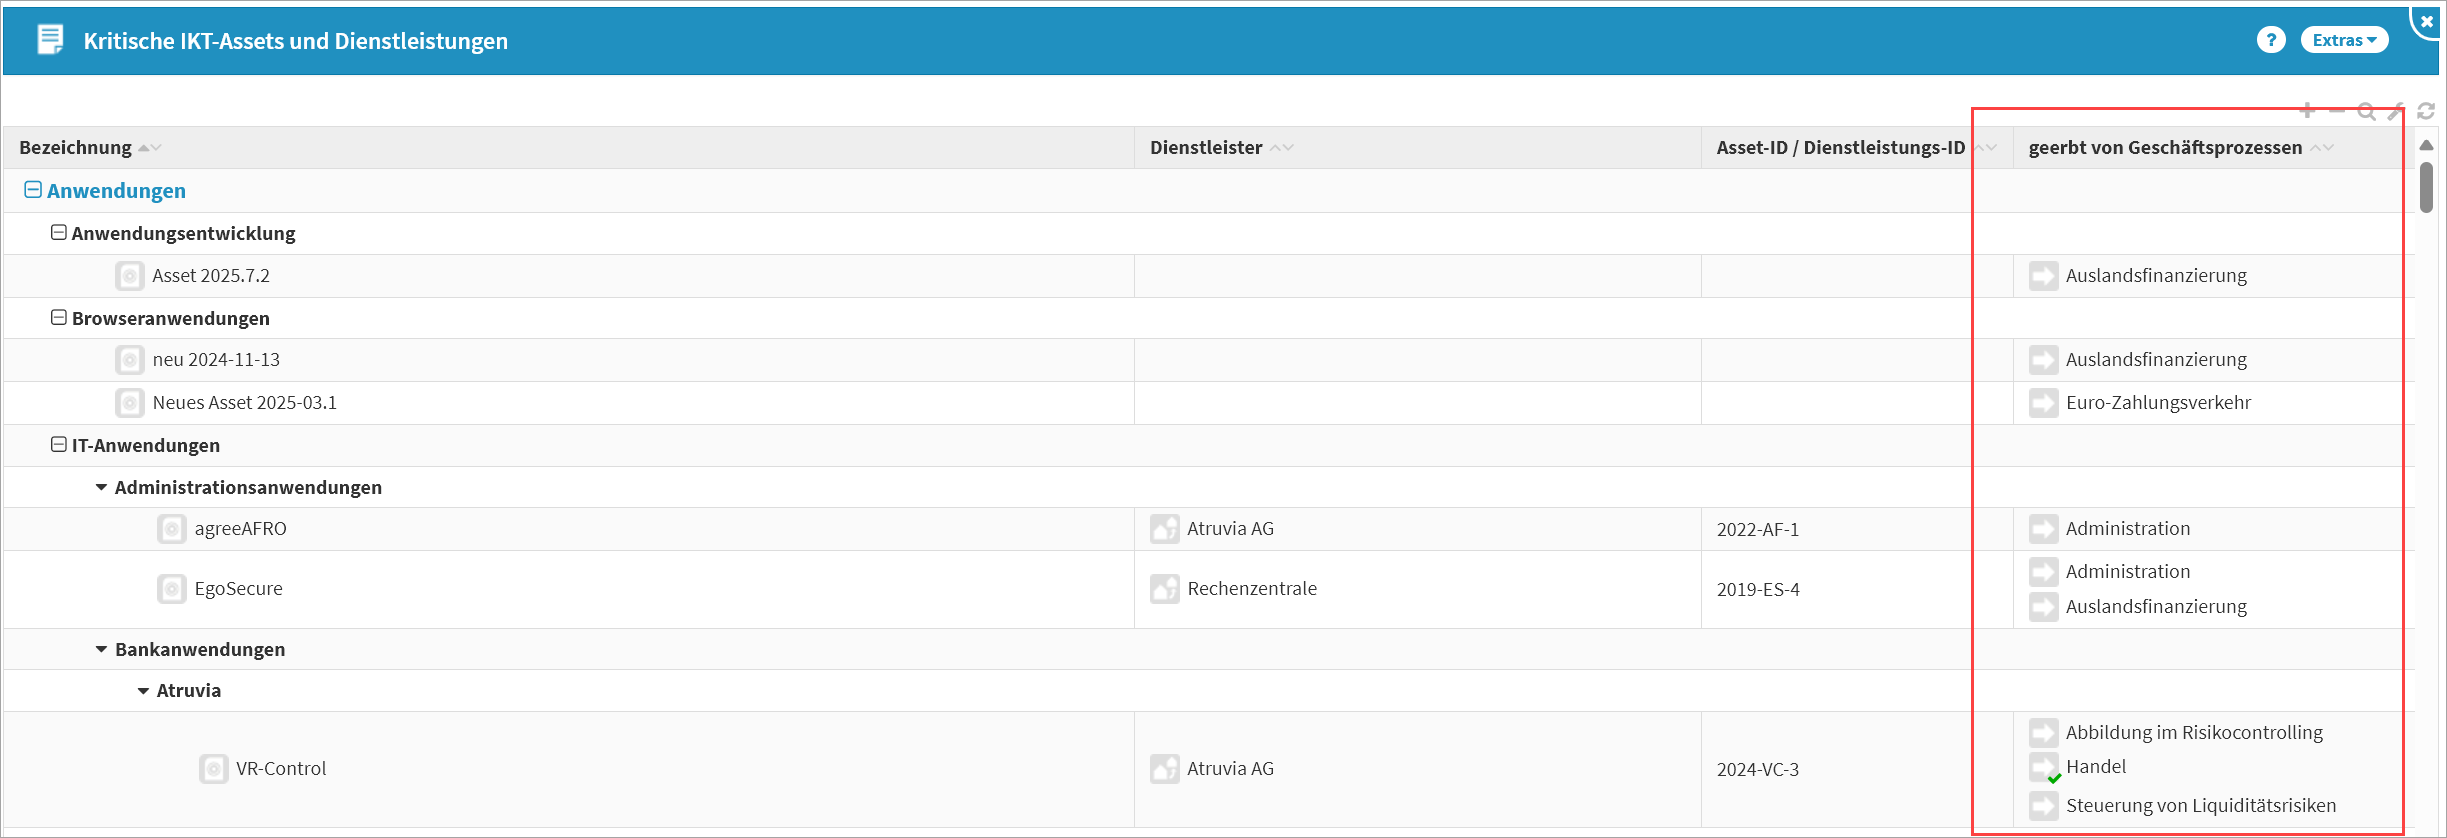Select the EgoSecure asset name
This screenshot has height=838, width=2447.
[x=239, y=589]
